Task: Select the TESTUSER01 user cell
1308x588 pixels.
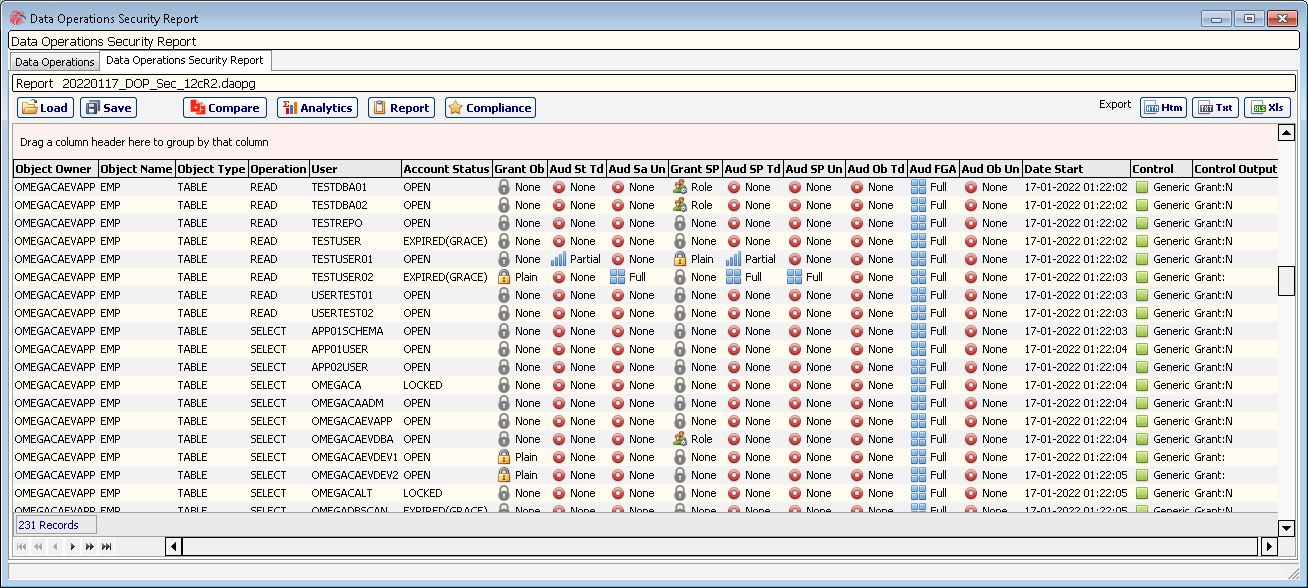Action: click(355, 259)
